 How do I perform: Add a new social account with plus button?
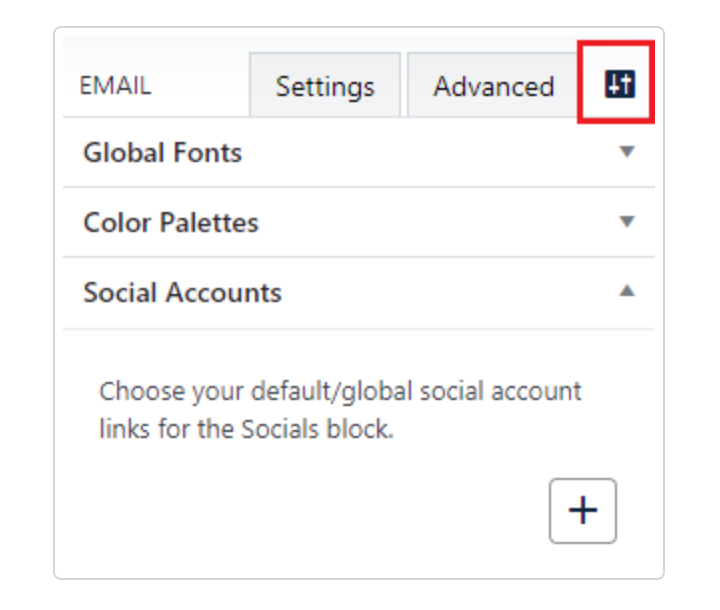click(x=582, y=510)
